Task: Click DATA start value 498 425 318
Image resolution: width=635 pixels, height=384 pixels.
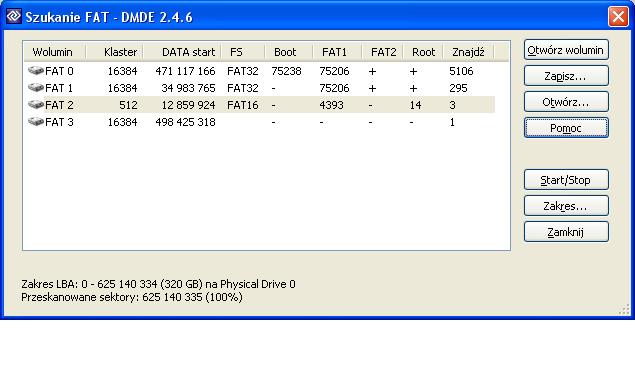Action: [185, 122]
